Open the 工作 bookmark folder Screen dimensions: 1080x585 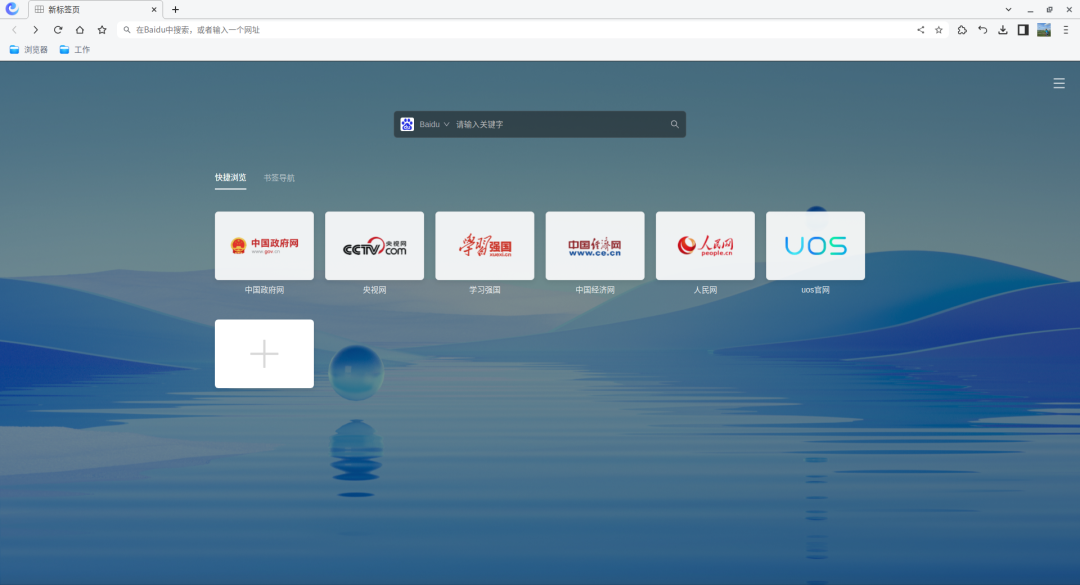[x=74, y=50]
